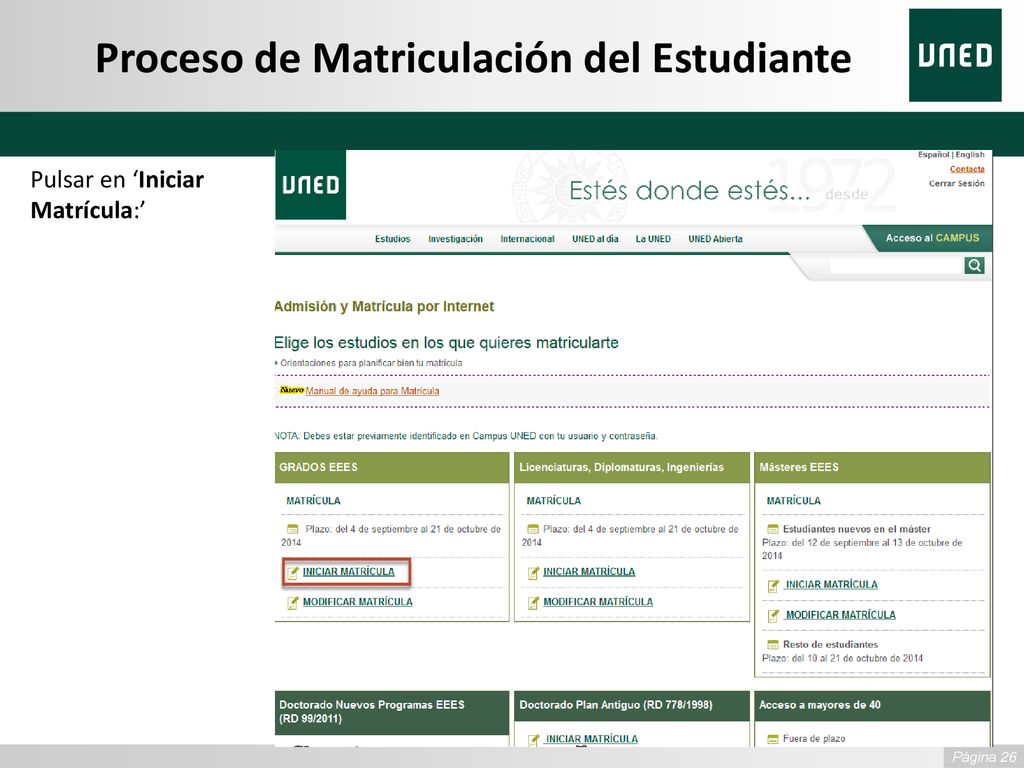The height and width of the screenshot is (768, 1024).
Task: Click Iniciar Matrícula under Másteres EEES
Action: (x=831, y=584)
